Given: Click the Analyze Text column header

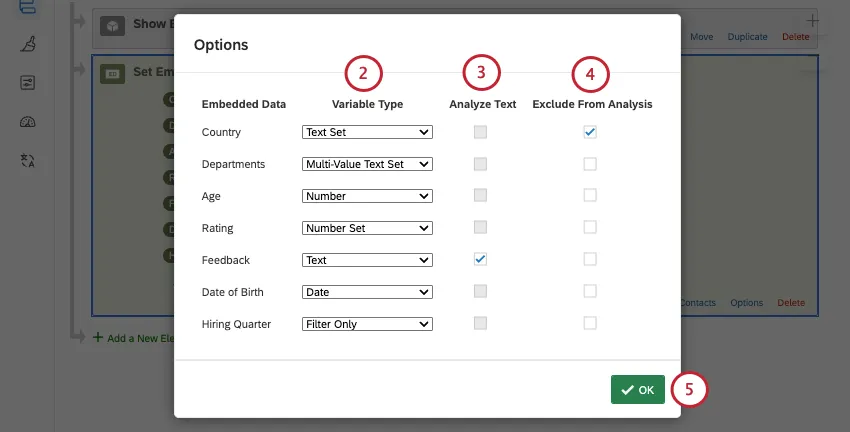Looking at the screenshot, I should click(x=482, y=104).
